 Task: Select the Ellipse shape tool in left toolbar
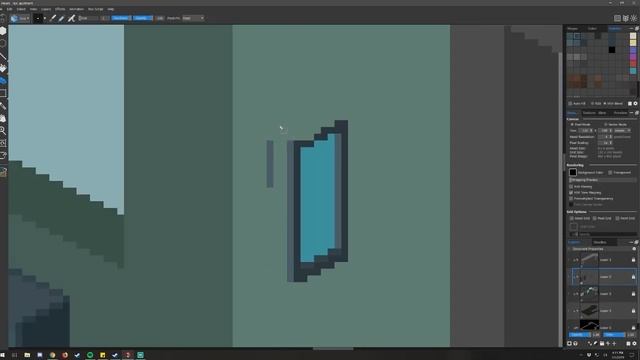pos(3,43)
